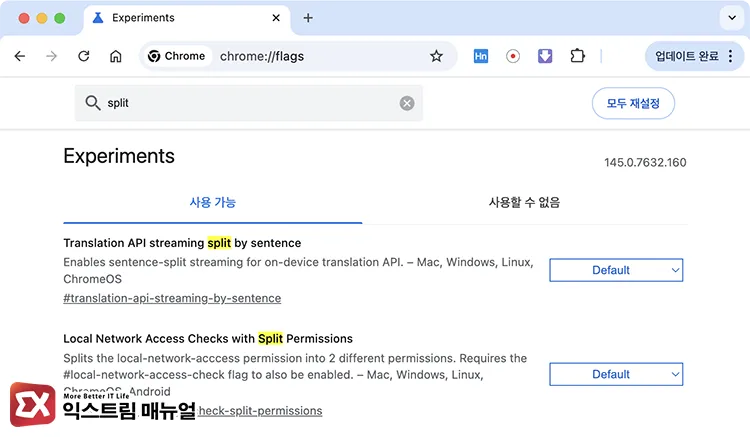This screenshot has height=437, width=750.
Task: Click Local Network Access Checks title
Action: click(208, 339)
